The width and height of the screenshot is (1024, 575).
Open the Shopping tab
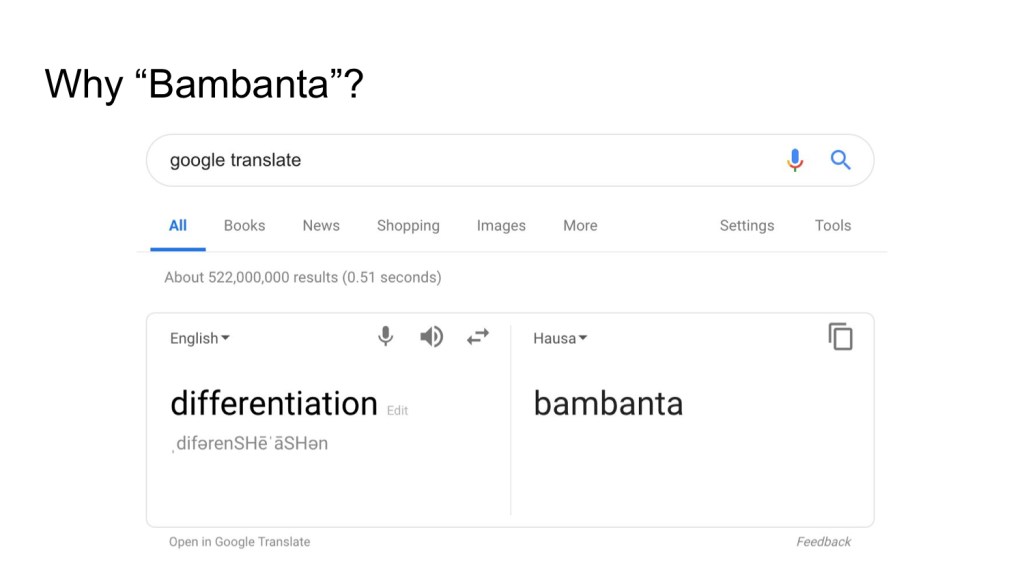(x=408, y=226)
